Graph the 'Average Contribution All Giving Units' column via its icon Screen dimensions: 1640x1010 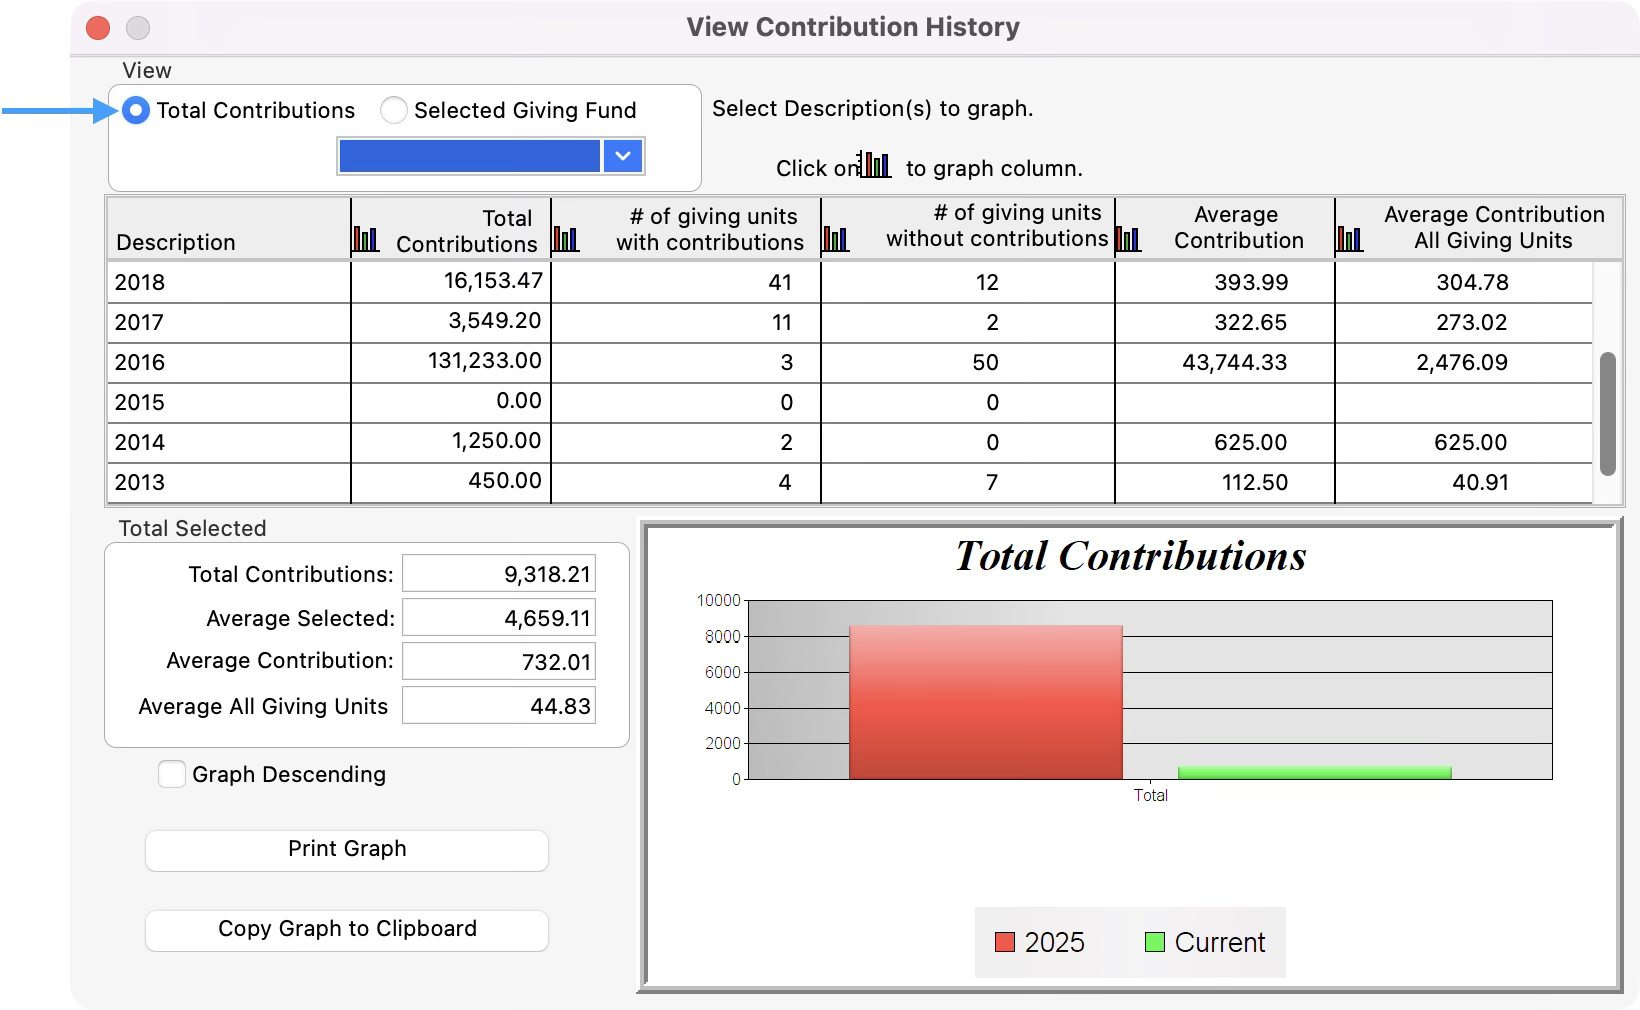pos(1349,239)
